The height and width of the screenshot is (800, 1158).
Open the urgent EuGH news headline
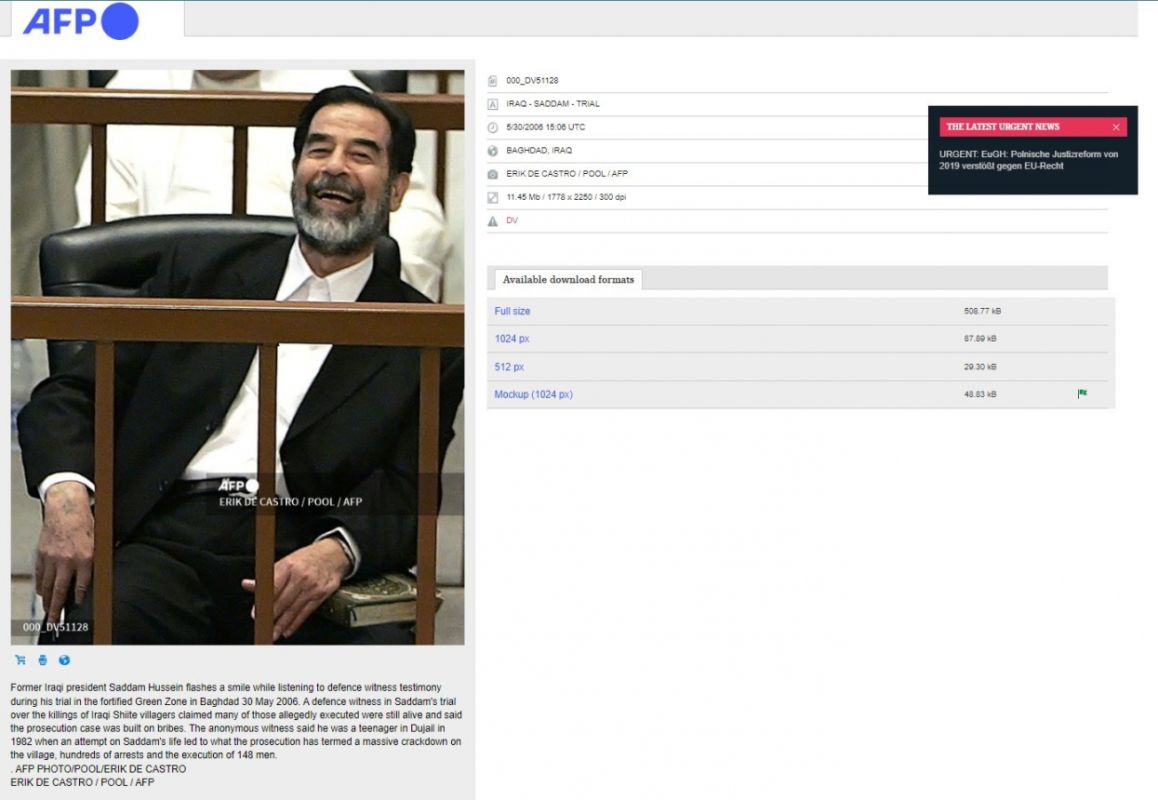[1028, 160]
